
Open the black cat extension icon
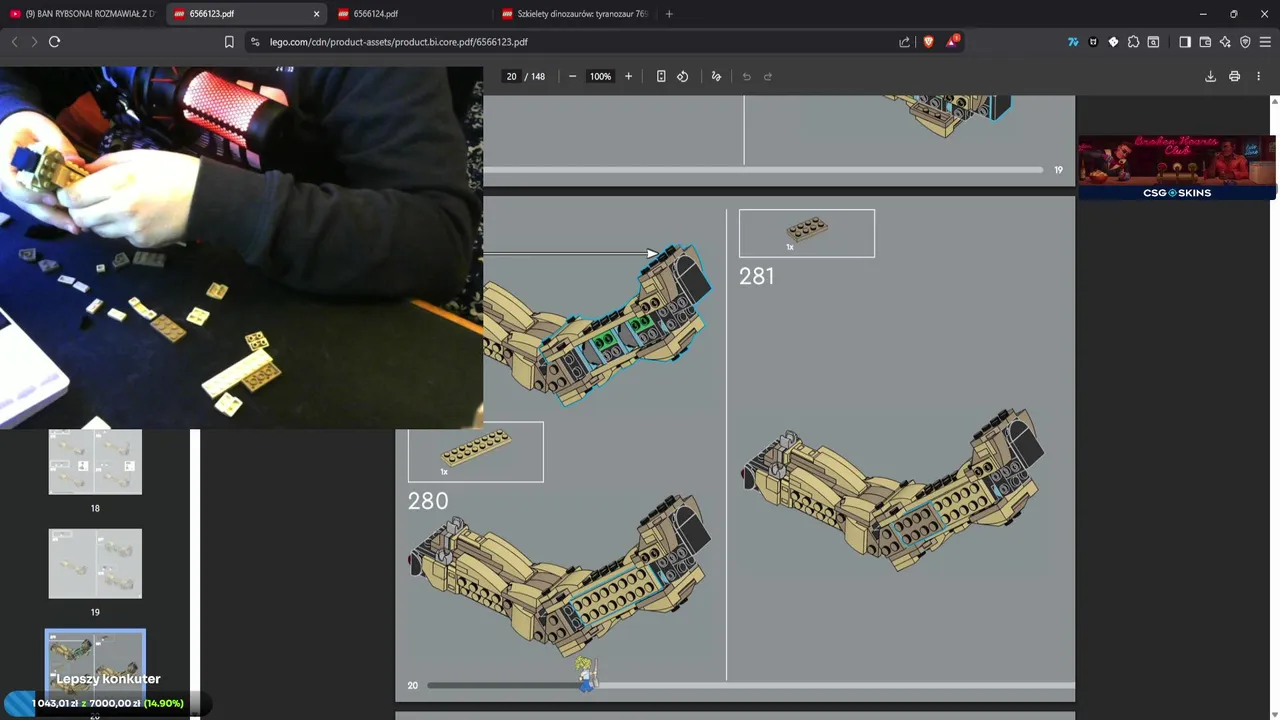[1093, 42]
